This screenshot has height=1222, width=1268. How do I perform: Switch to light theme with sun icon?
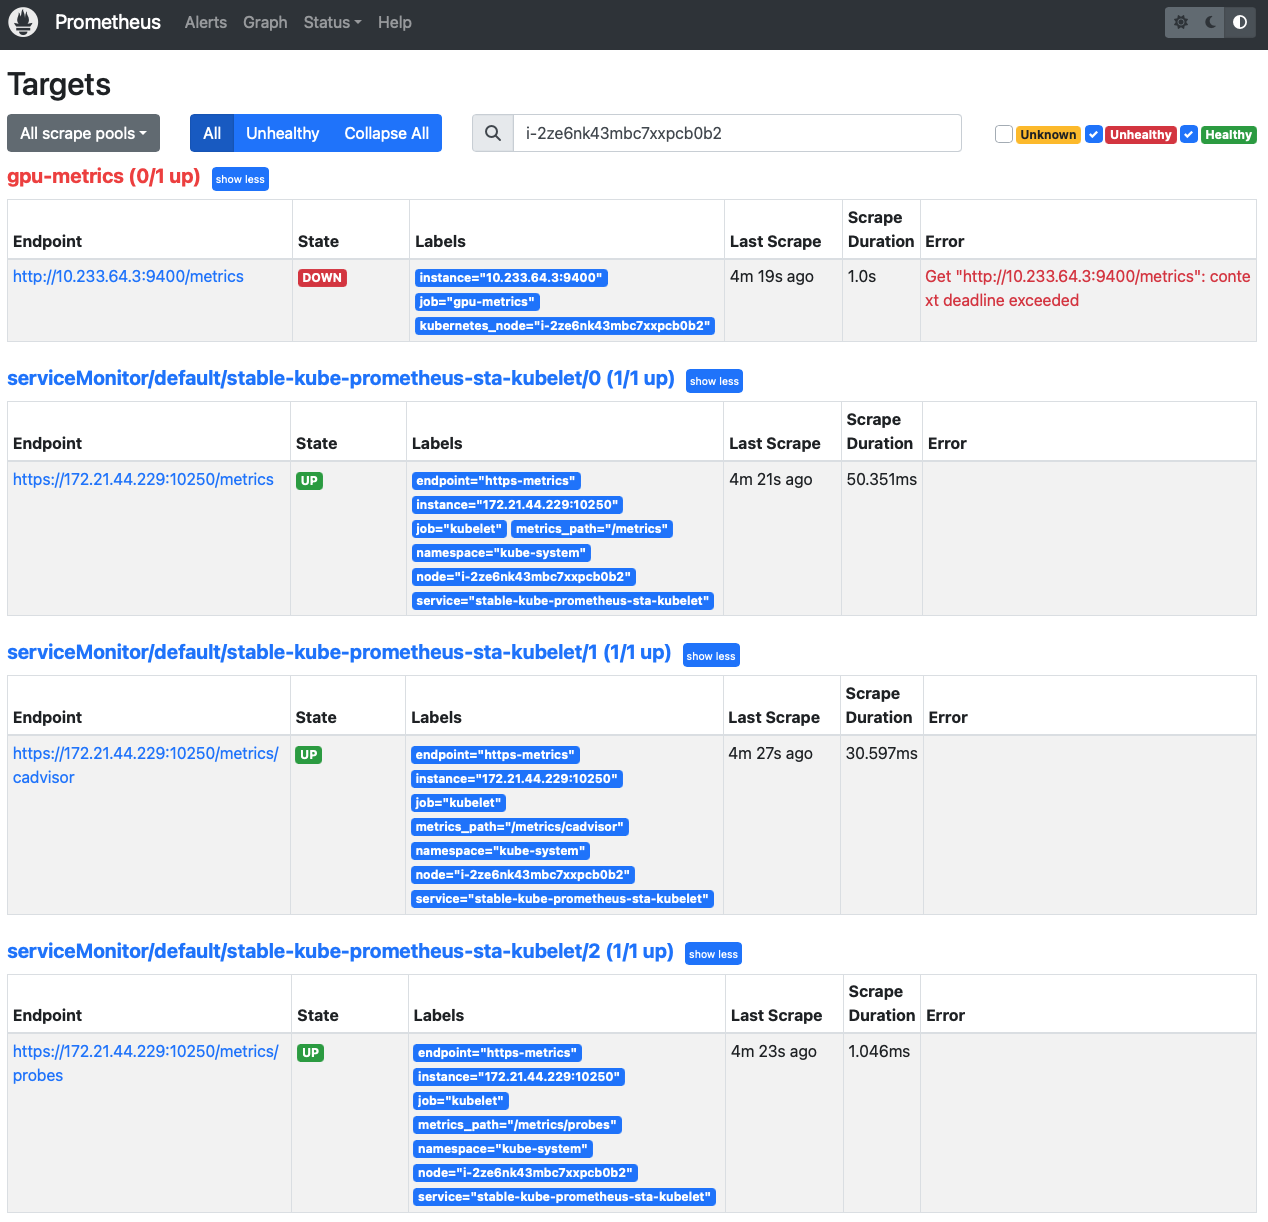click(x=1181, y=22)
